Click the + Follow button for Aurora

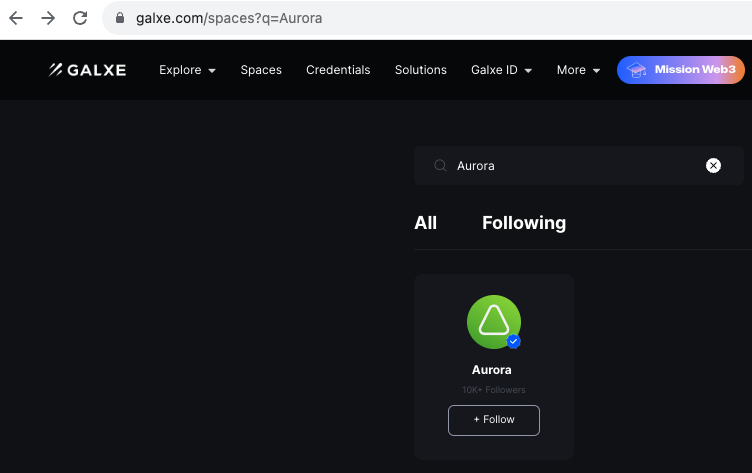pyautogui.click(x=494, y=420)
